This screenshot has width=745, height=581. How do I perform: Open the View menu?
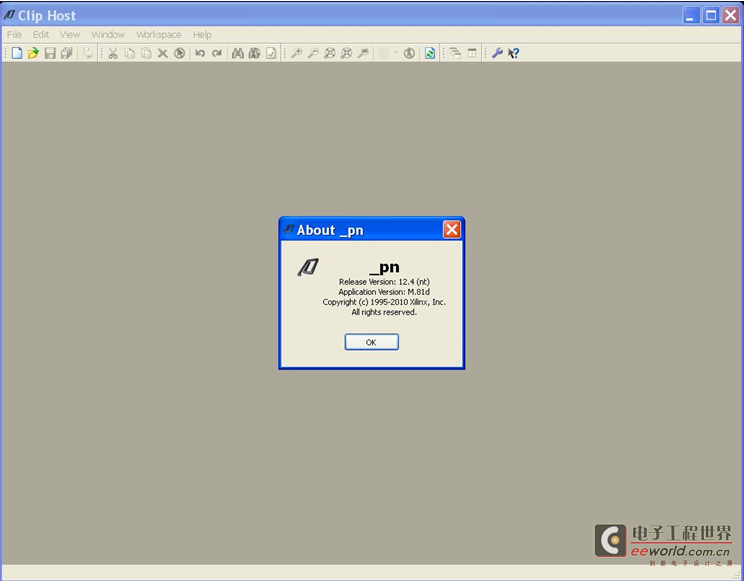tap(70, 35)
